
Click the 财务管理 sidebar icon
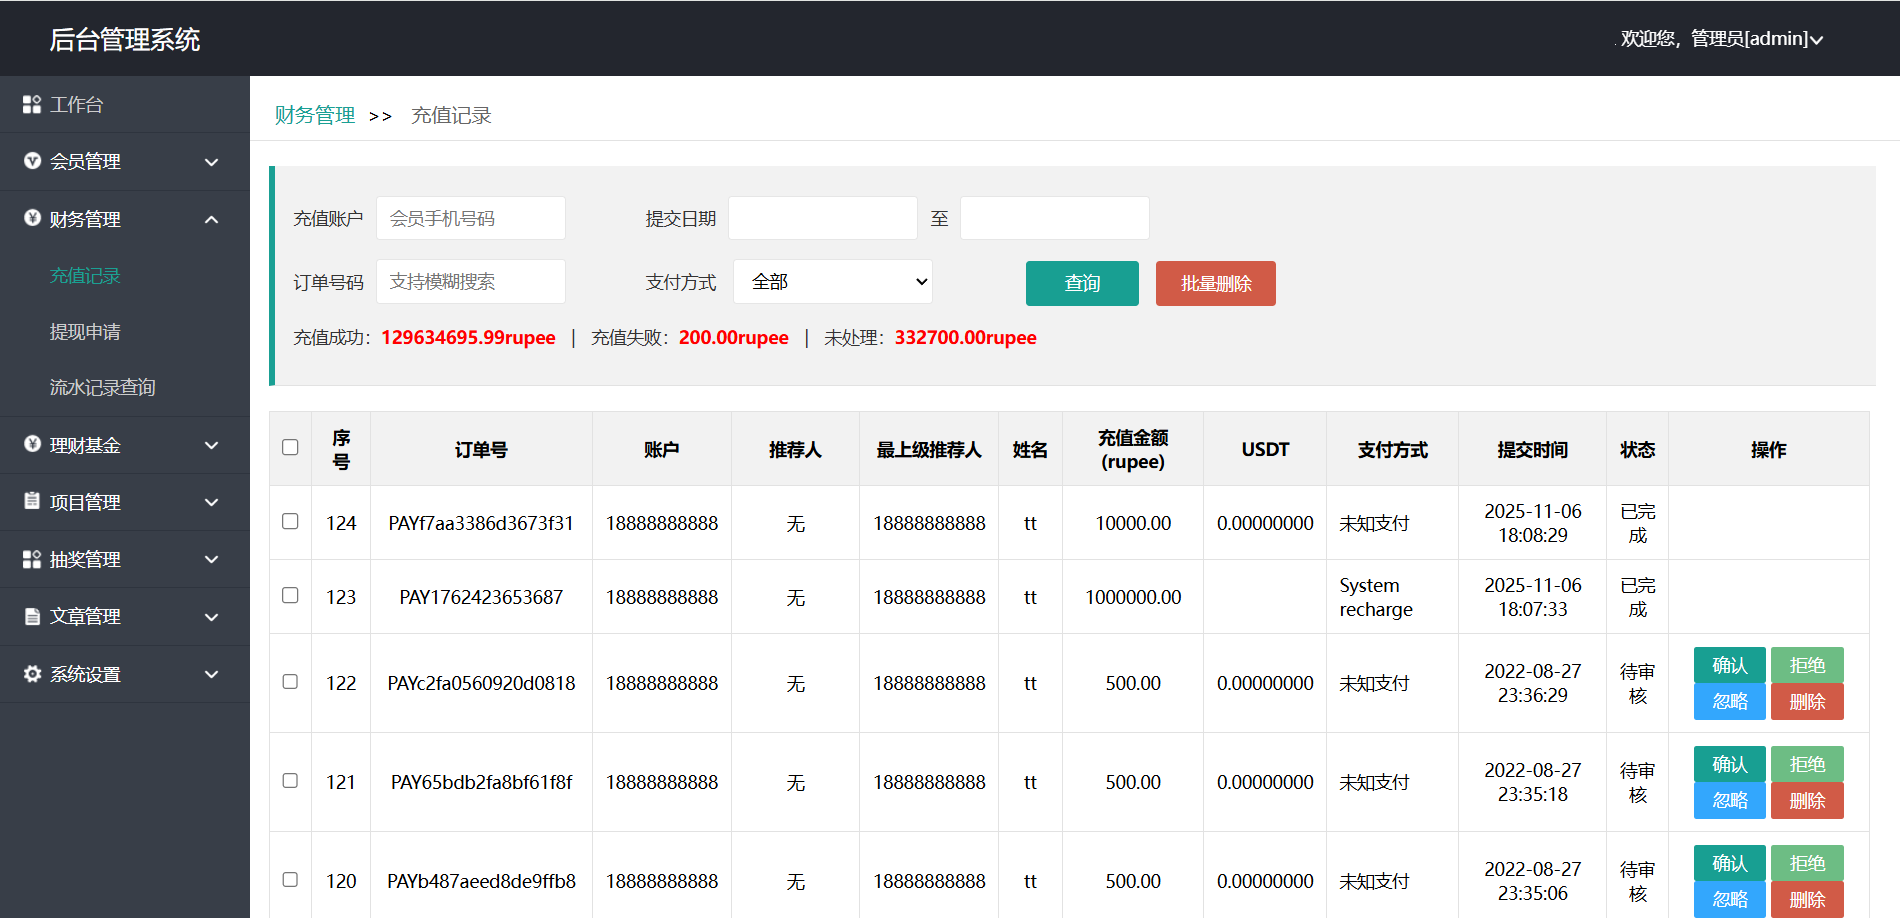32,218
